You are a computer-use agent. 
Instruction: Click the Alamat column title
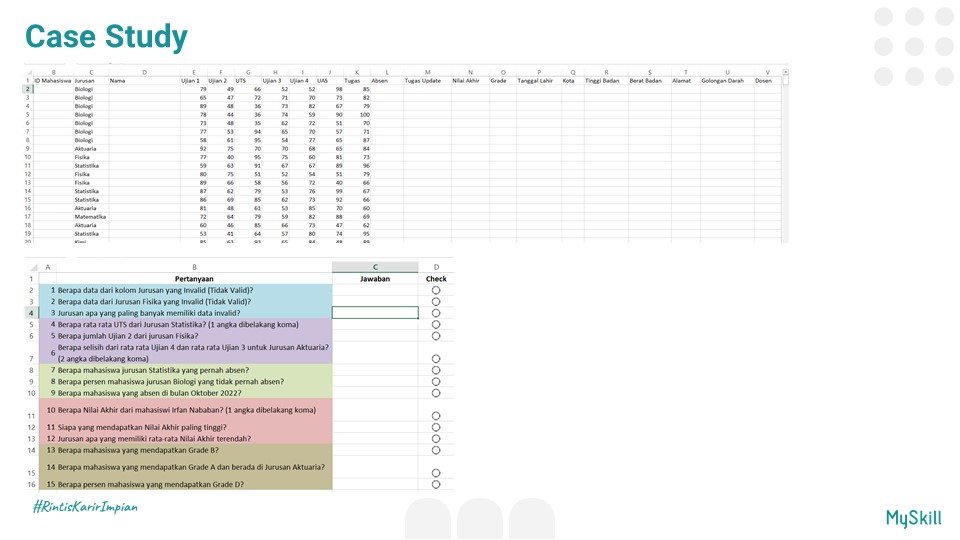pyautogui.click(x=681, y=81)
